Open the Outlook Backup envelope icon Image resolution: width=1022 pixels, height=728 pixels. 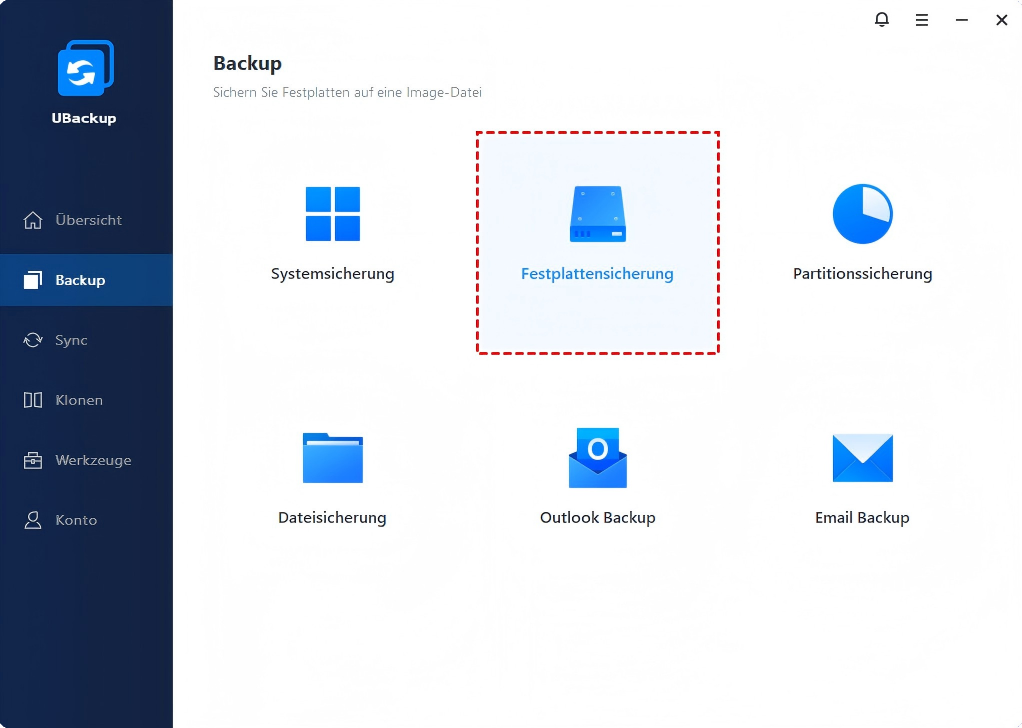597,458
